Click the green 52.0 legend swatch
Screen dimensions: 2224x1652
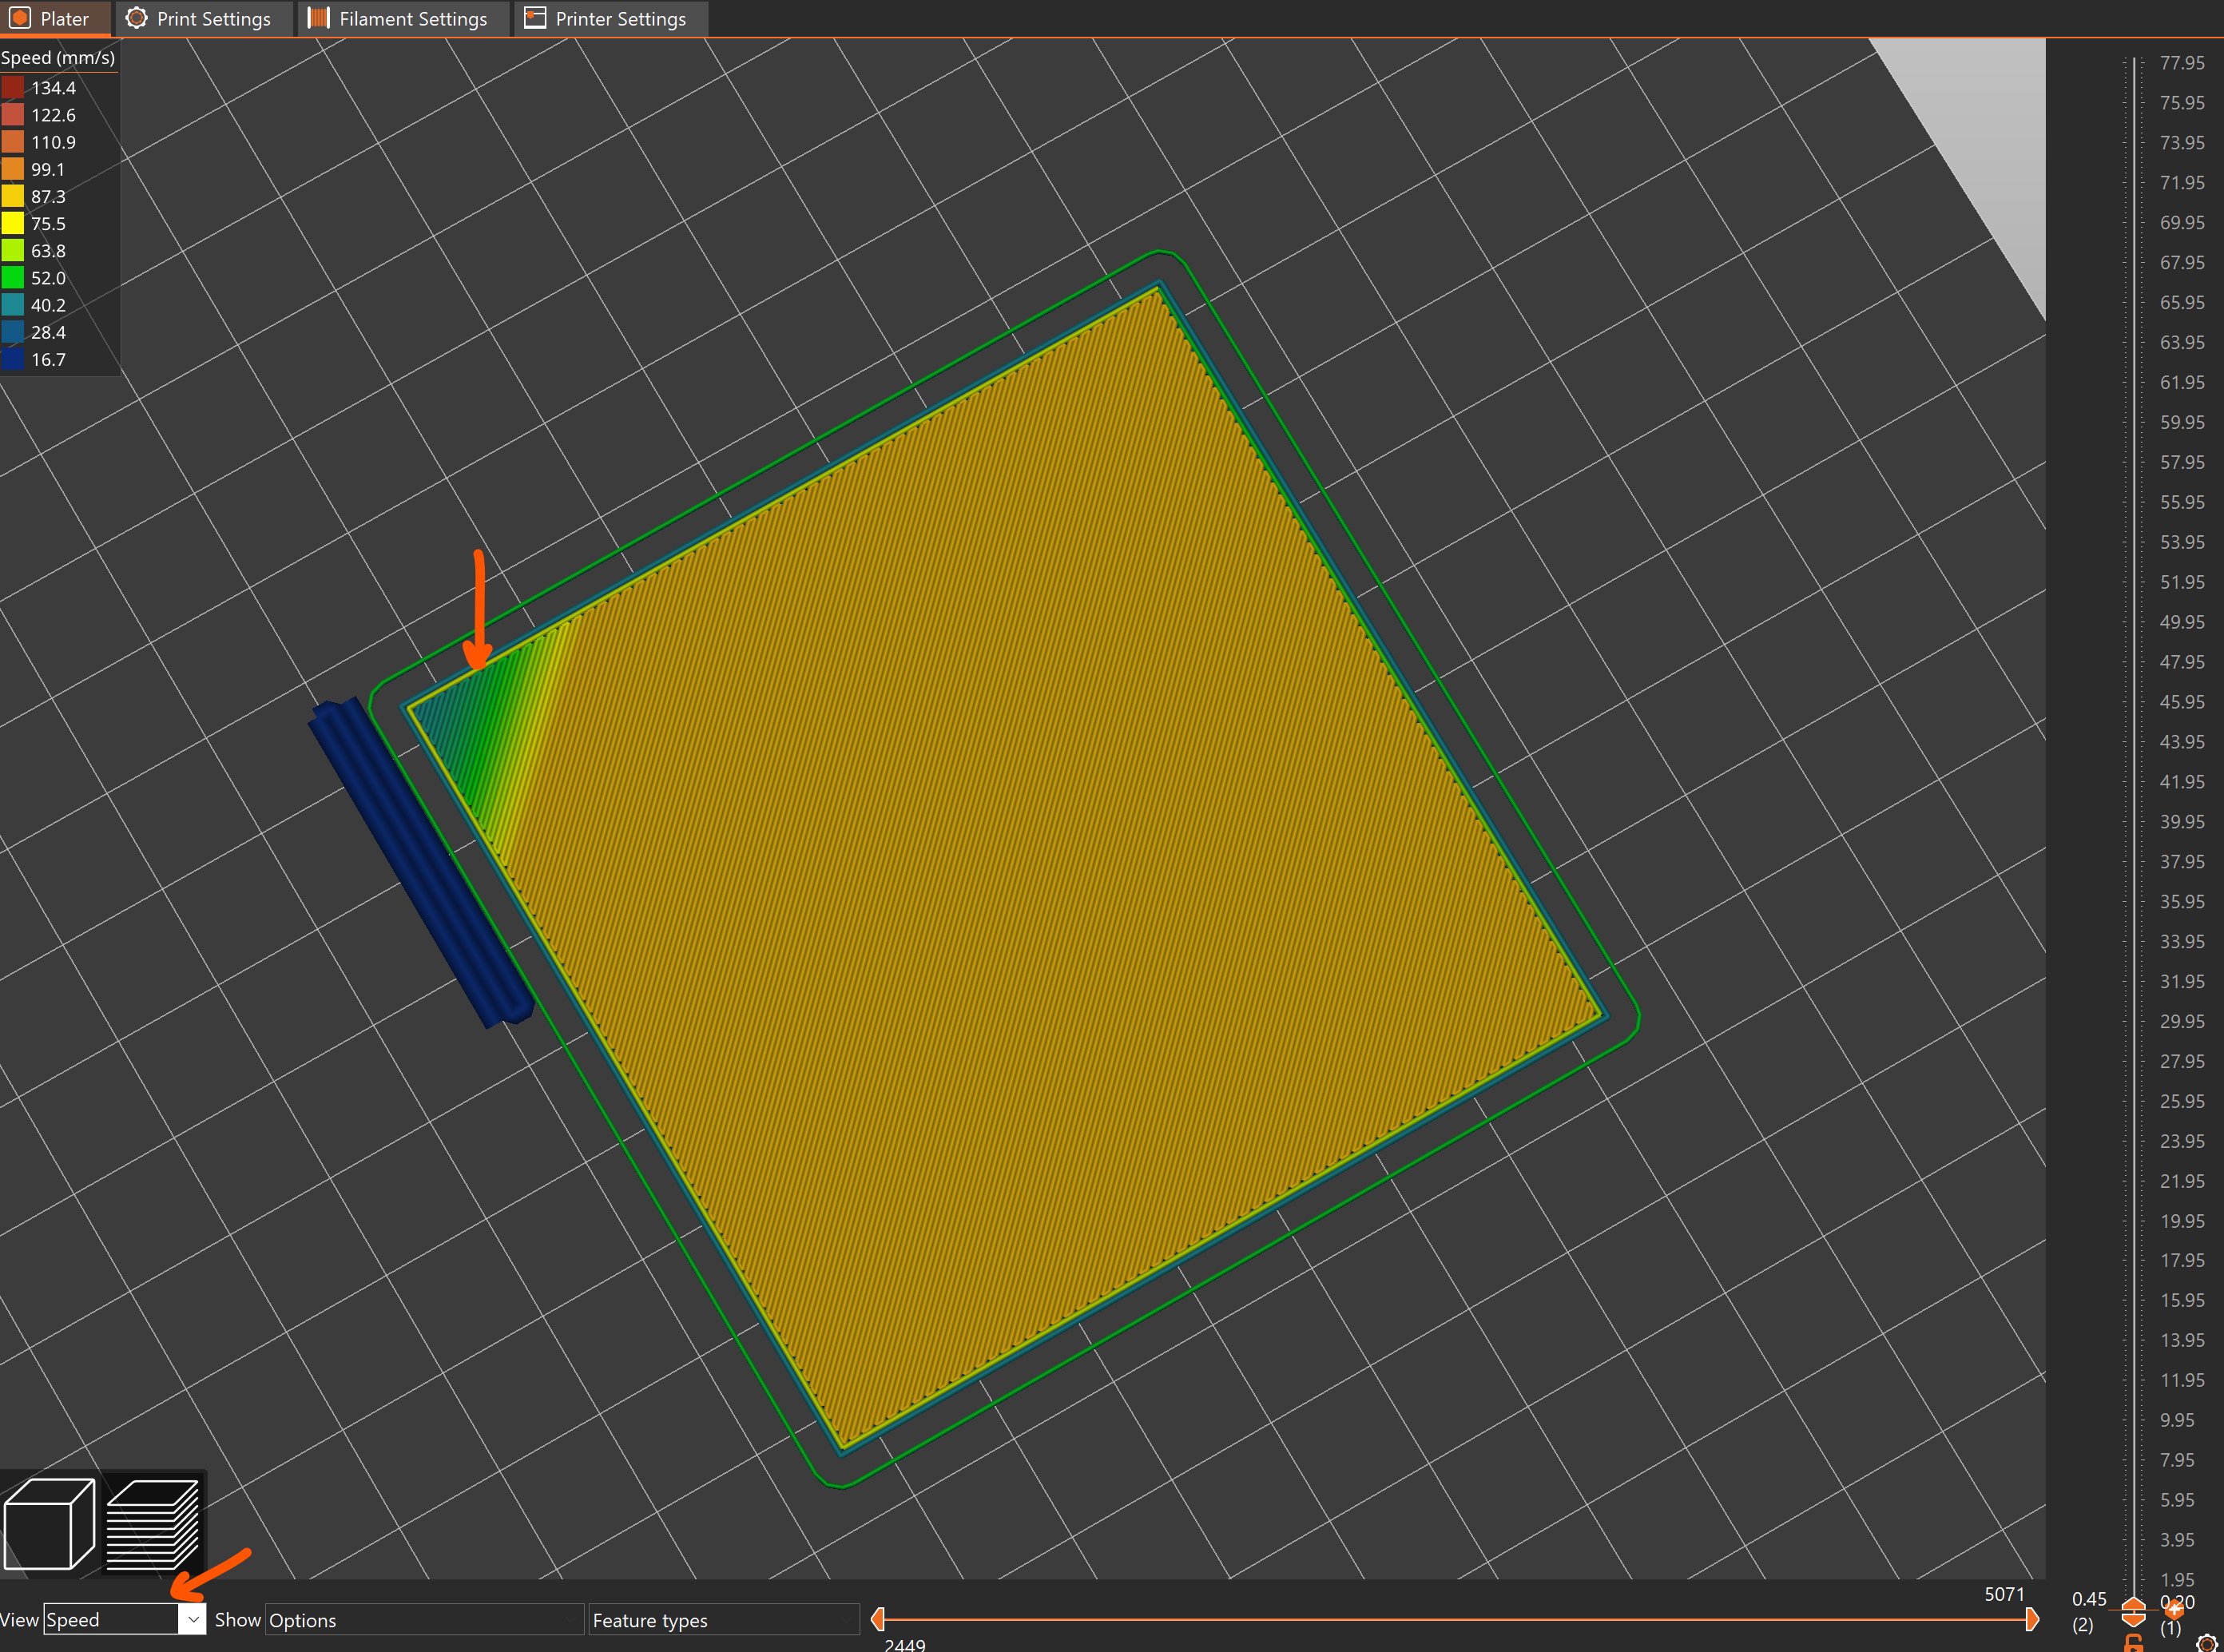[x=14, y=278]
